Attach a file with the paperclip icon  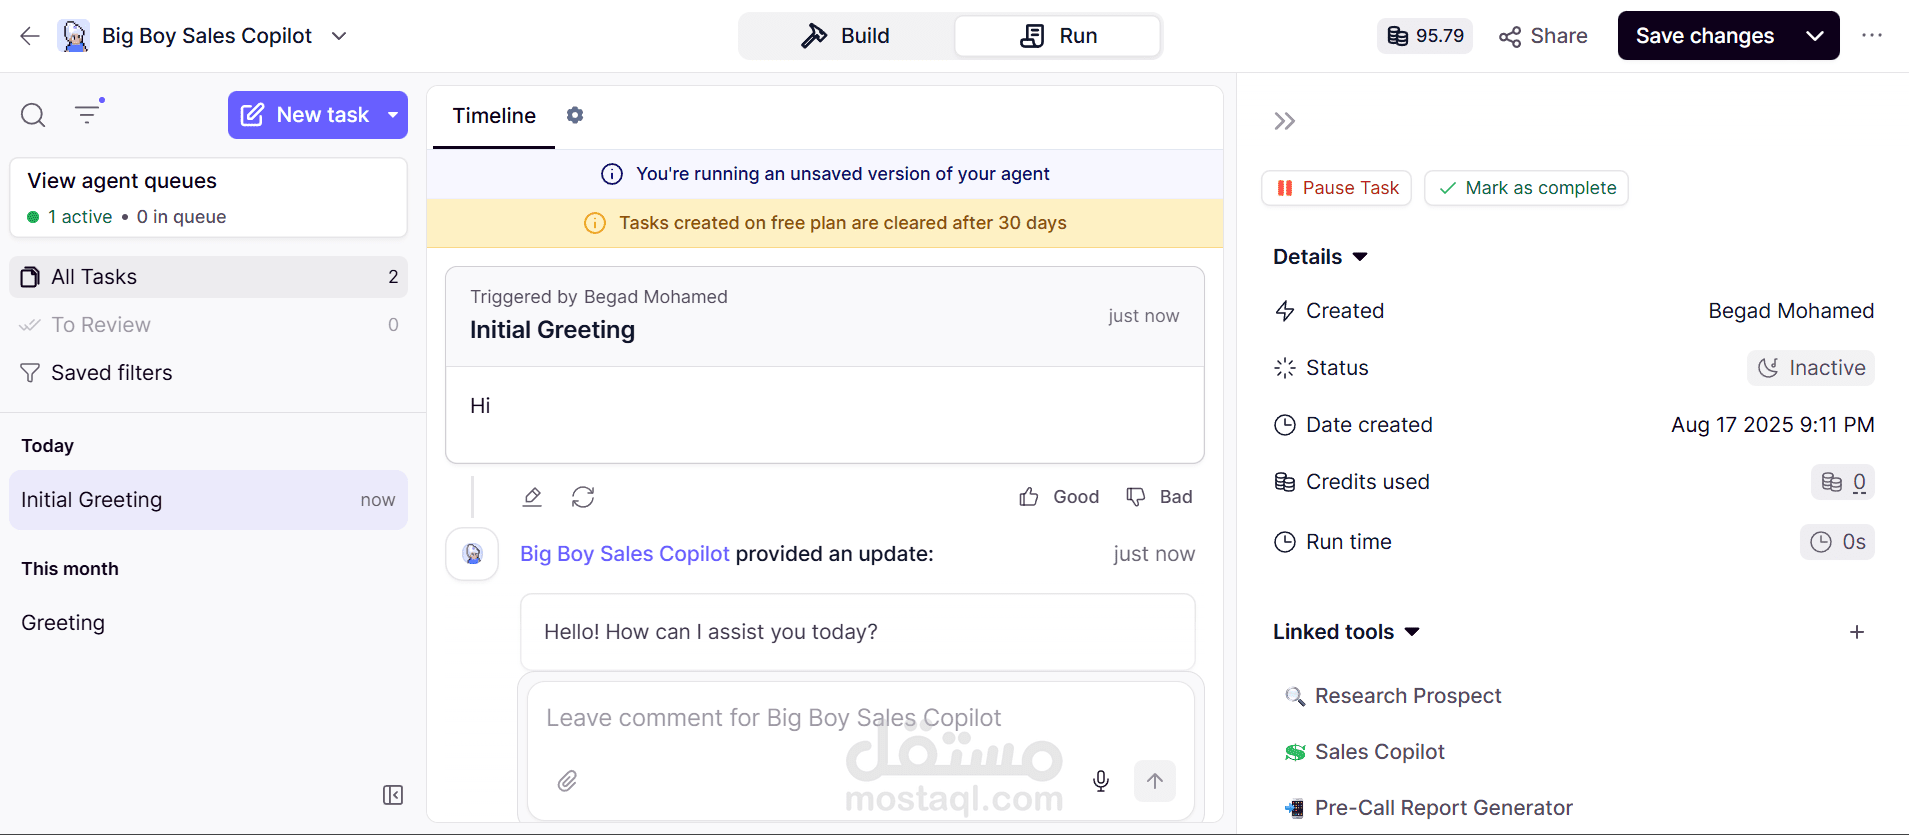tap(567, 781)
